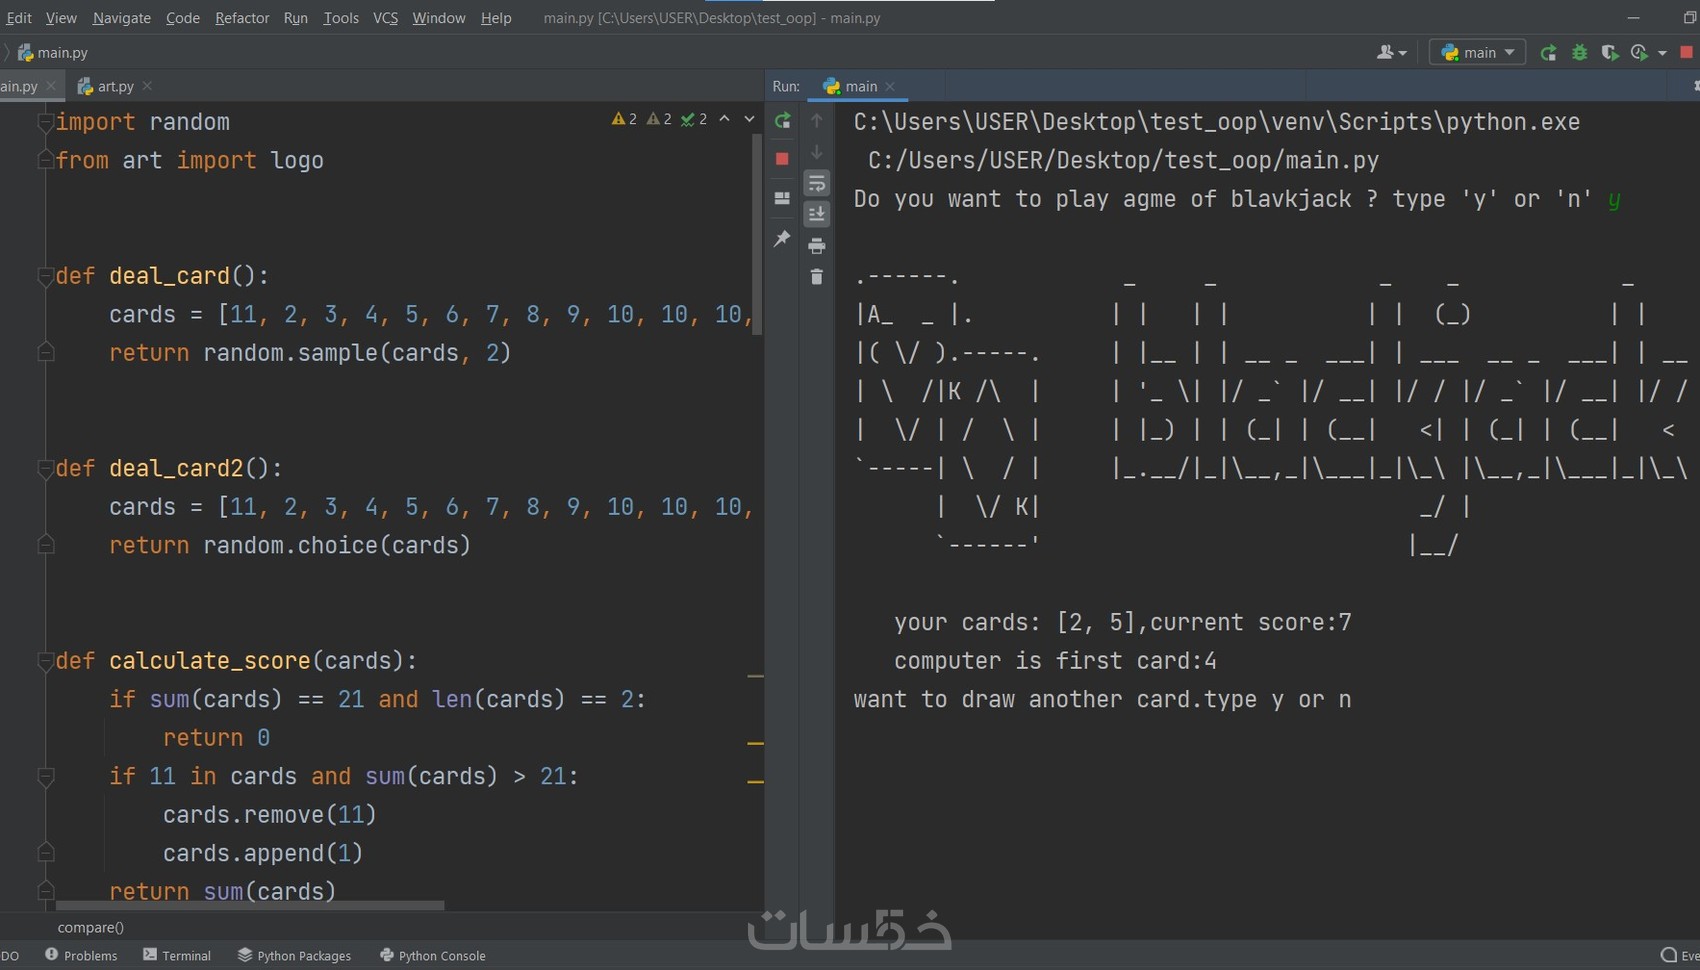Fold the 'if 11 in cards' block
This screenshot has width=1700, height=970.
(x=45, y=776)
